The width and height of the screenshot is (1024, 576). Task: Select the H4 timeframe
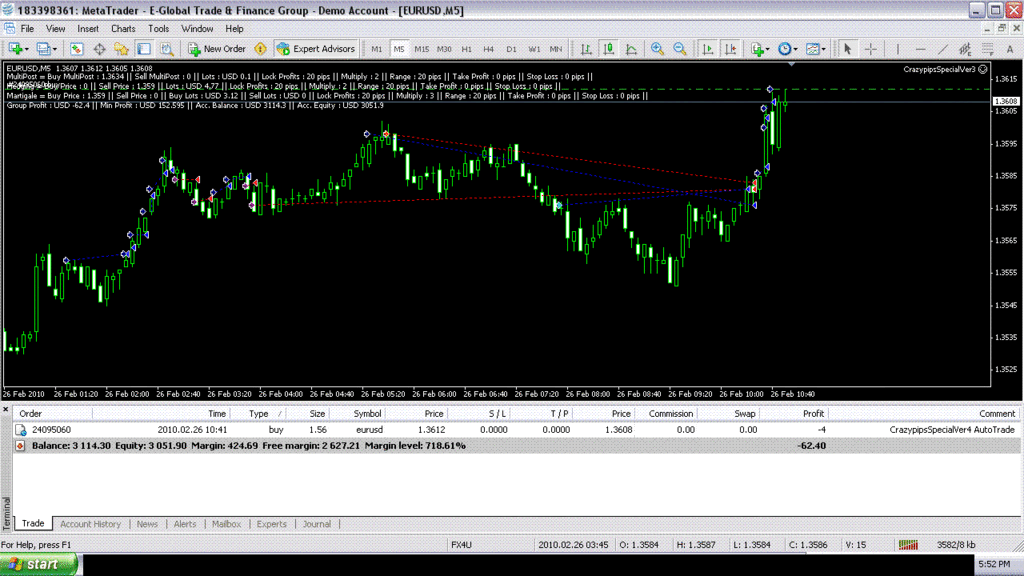[488, 49]
